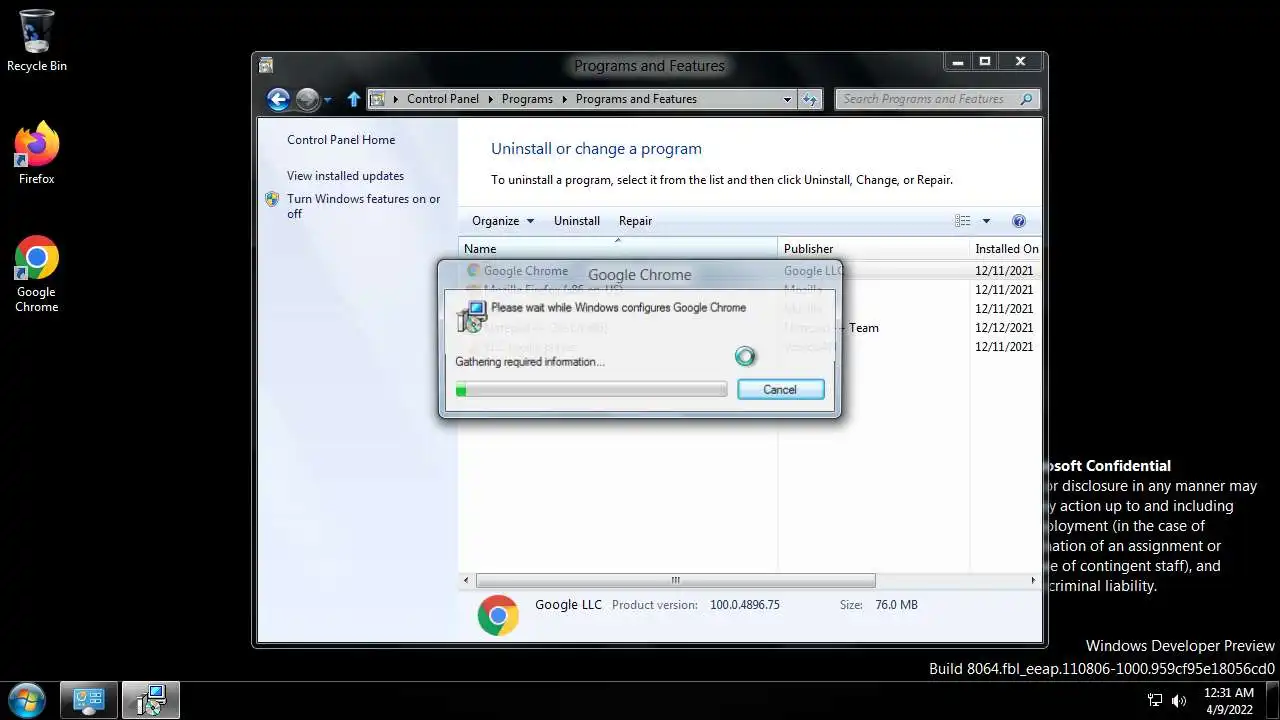Open the installer taskbar button
The width and height of the screenshot is (1280, 720).
pyautogui.click(x=151, y=700)
